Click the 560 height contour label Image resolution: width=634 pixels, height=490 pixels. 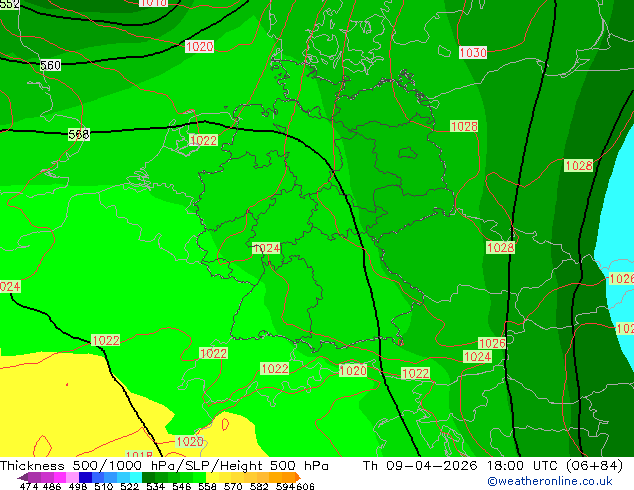tap(51, 65)
